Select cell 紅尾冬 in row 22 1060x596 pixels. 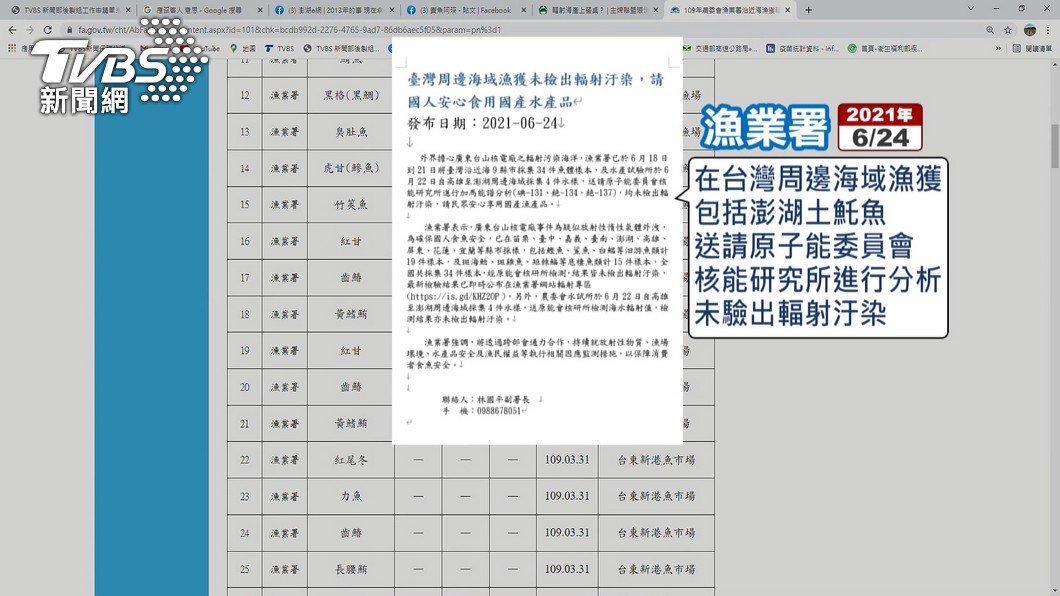[351, 460]
